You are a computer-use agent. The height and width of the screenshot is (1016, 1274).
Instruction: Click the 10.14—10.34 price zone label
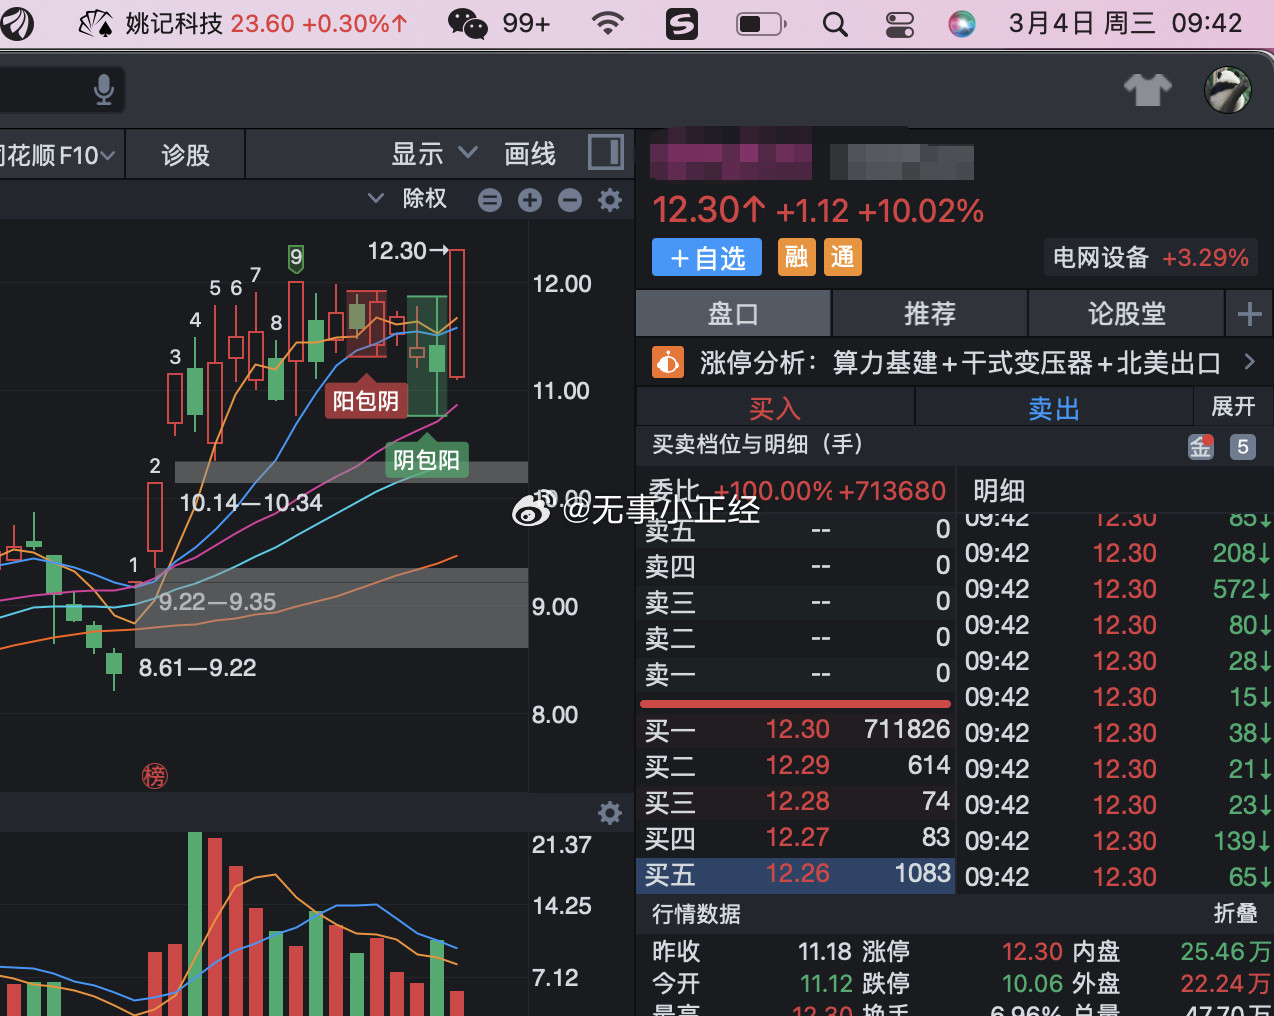250,502
